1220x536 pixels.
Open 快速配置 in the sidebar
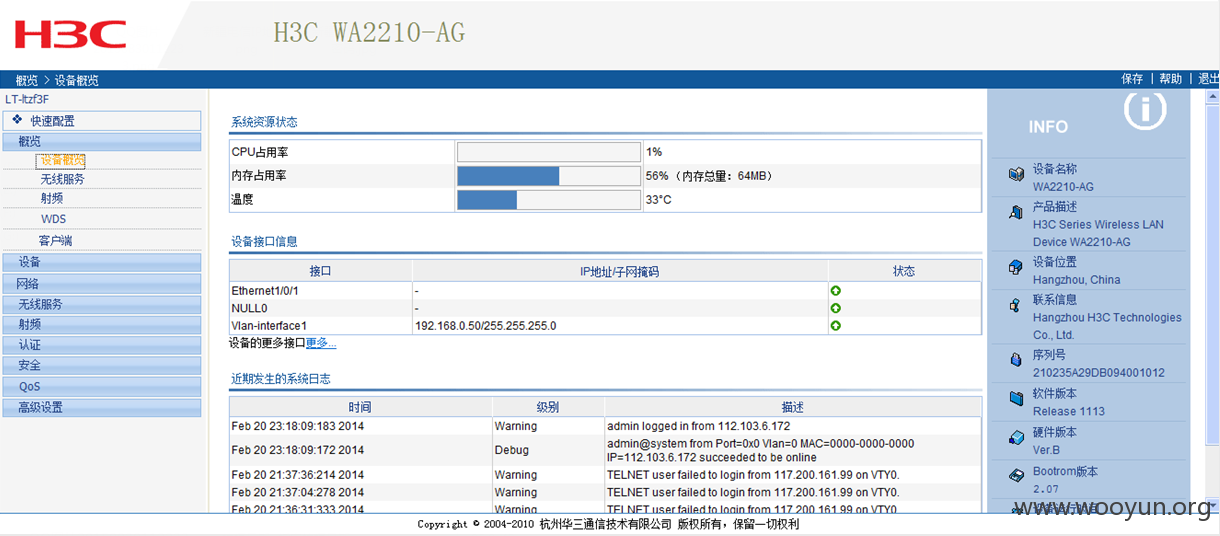pyautogui.click(x=102, y=121)
